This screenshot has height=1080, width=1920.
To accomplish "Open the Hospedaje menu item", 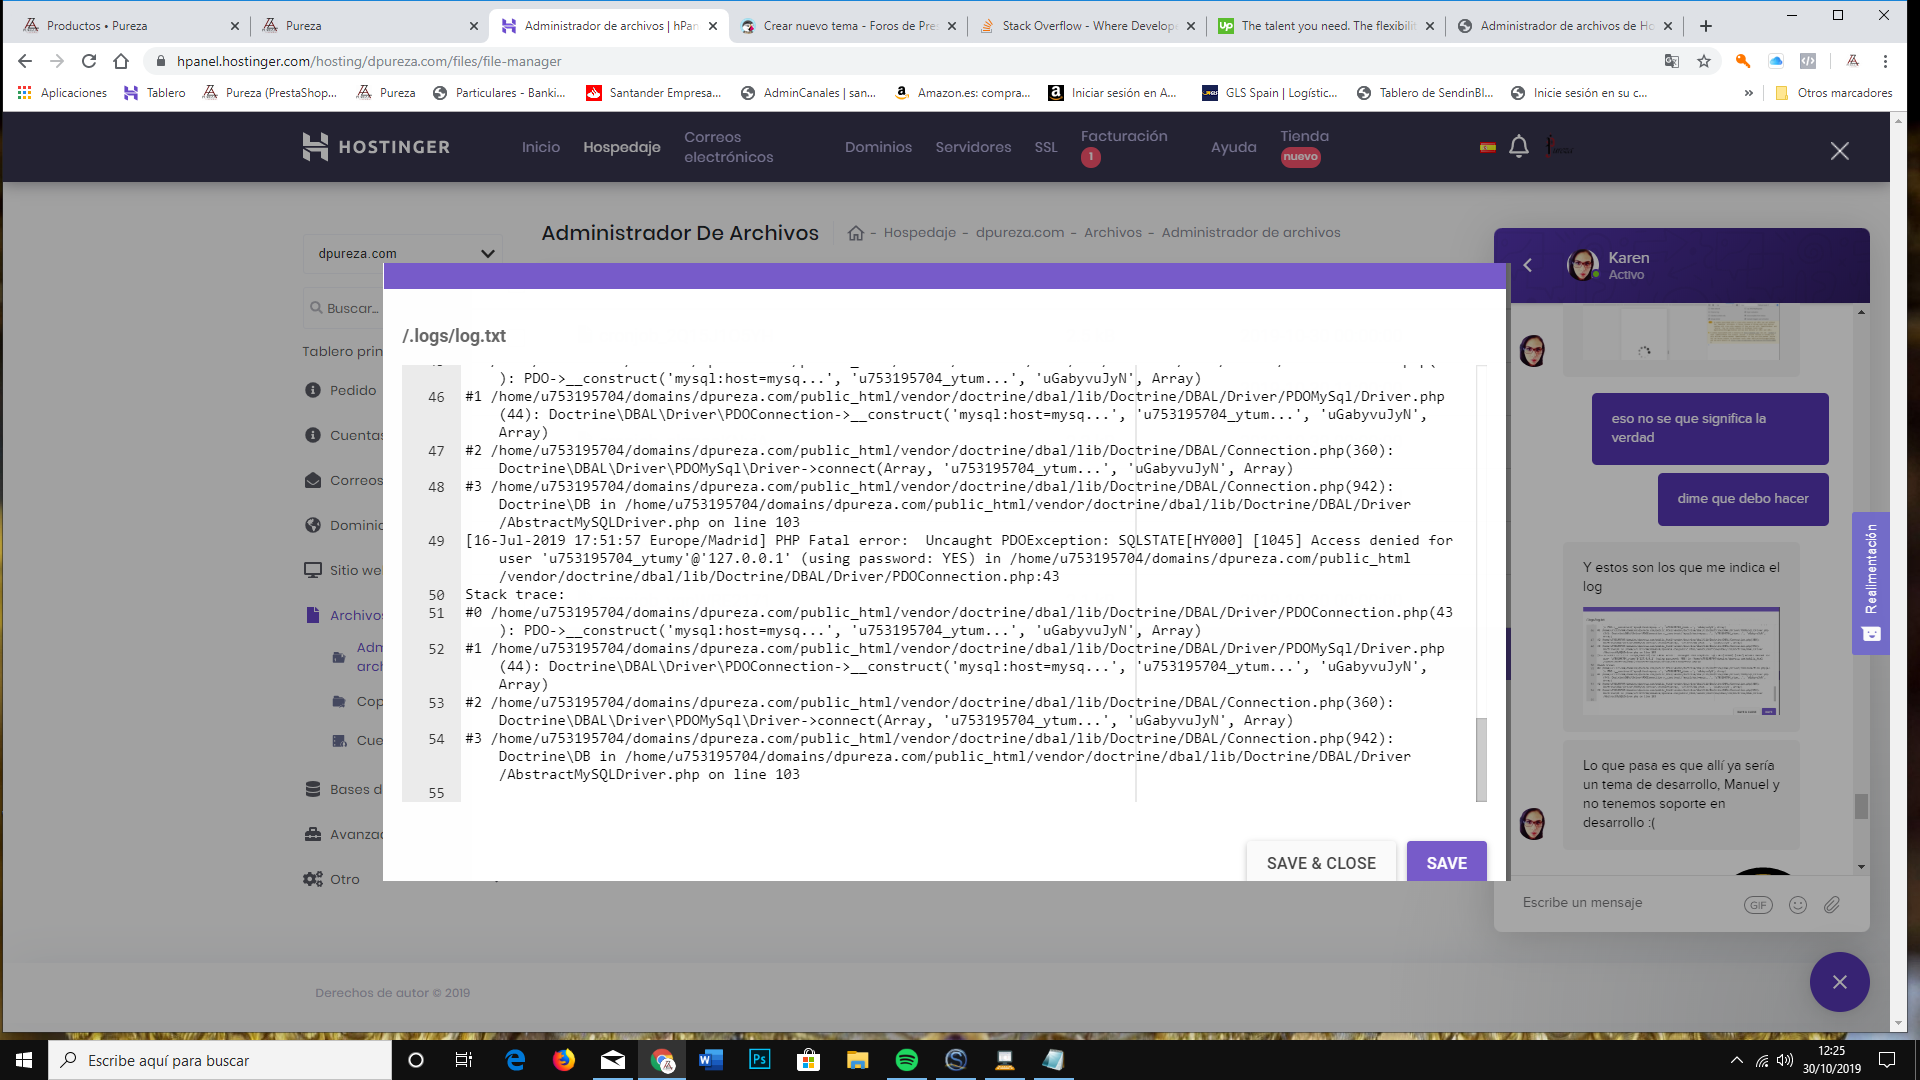I will pos(621,147).
